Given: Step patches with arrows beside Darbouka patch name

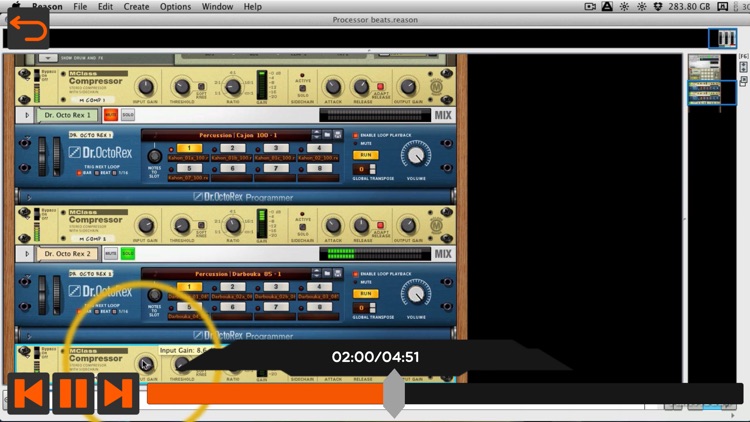Looking at the screenshot, I should (x=316, y=274).
